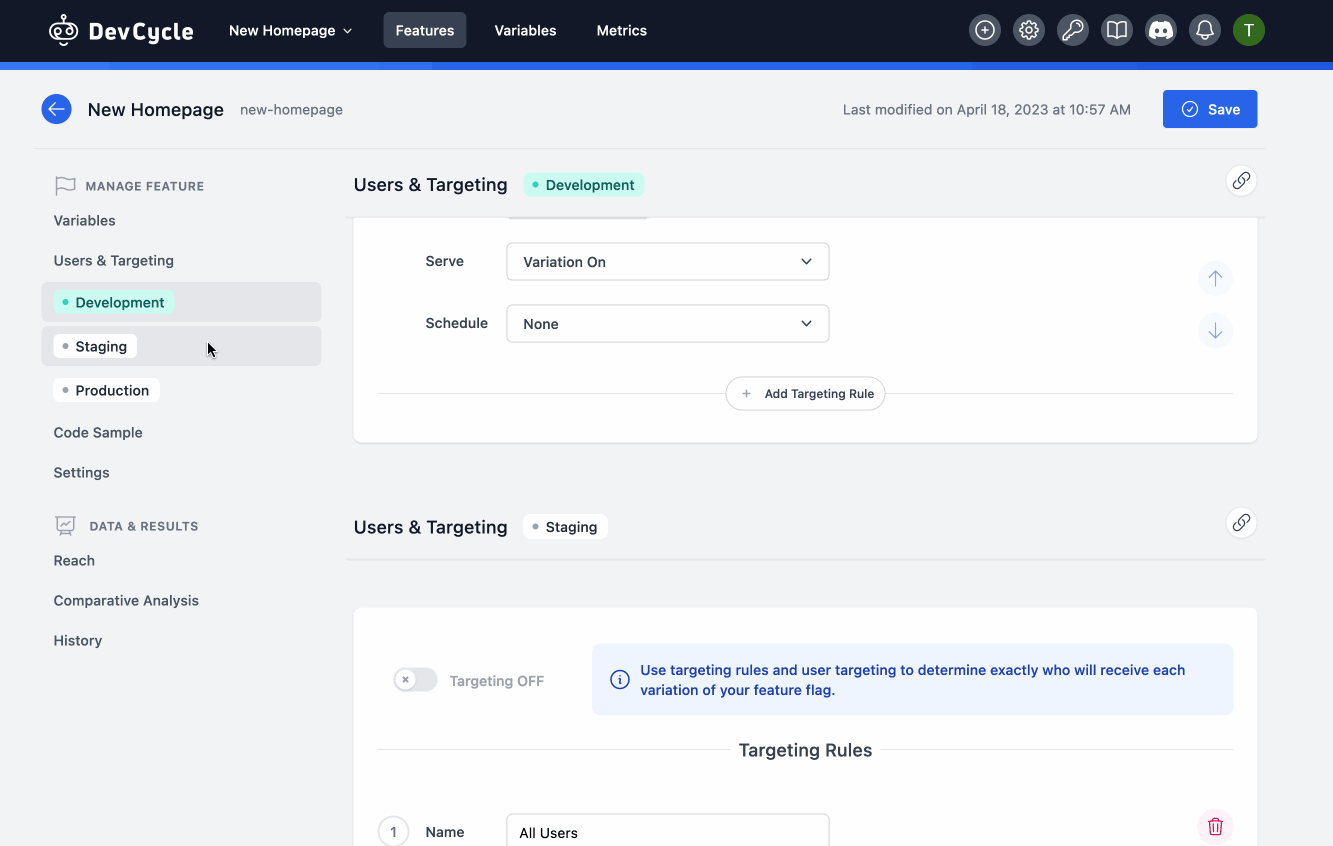
Task: Check notifications via the bell icon
Action: (x=1205, y=30)
